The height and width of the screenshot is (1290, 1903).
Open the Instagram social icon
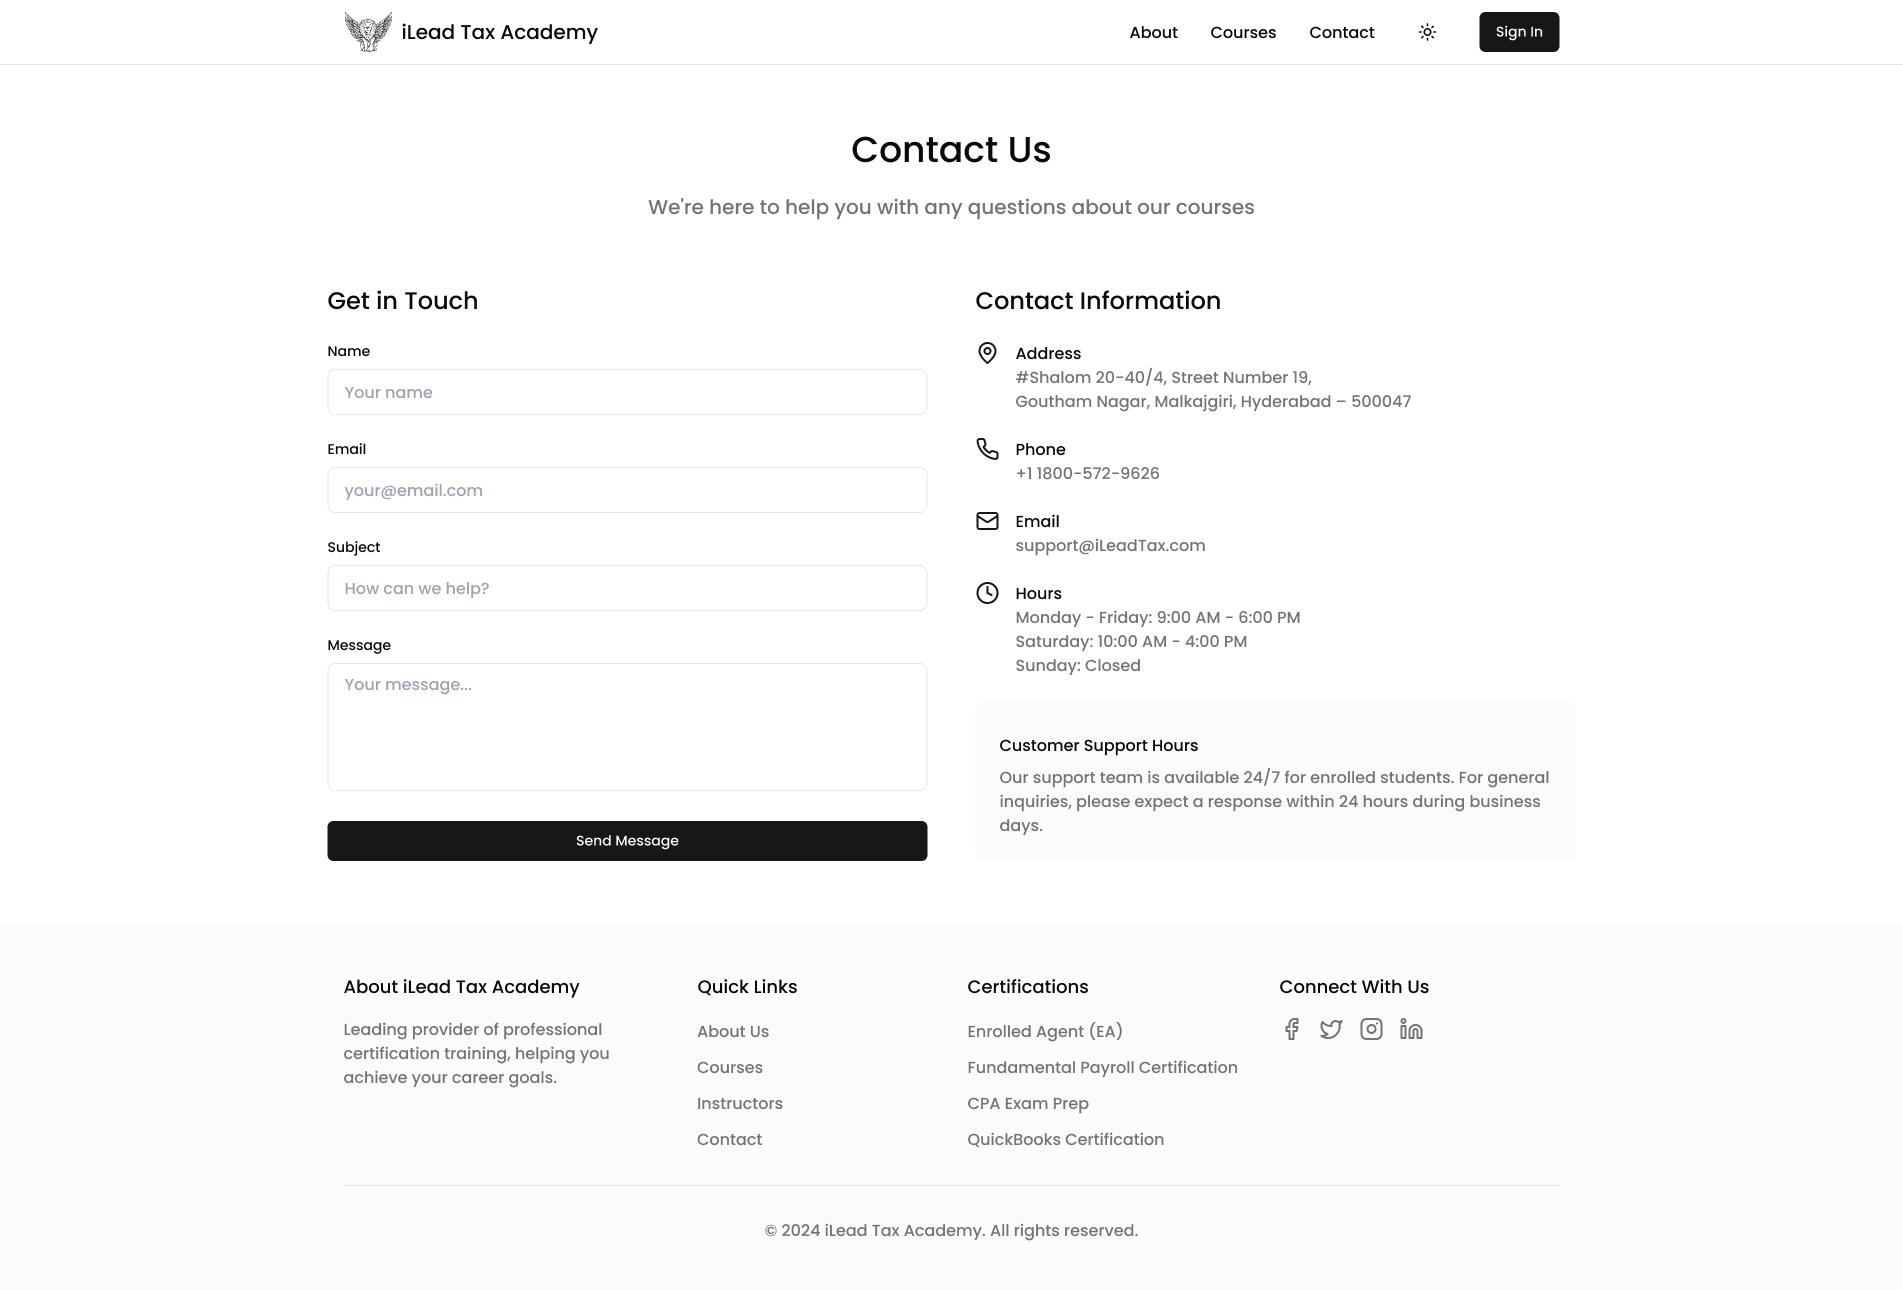pos(1371,1029)
